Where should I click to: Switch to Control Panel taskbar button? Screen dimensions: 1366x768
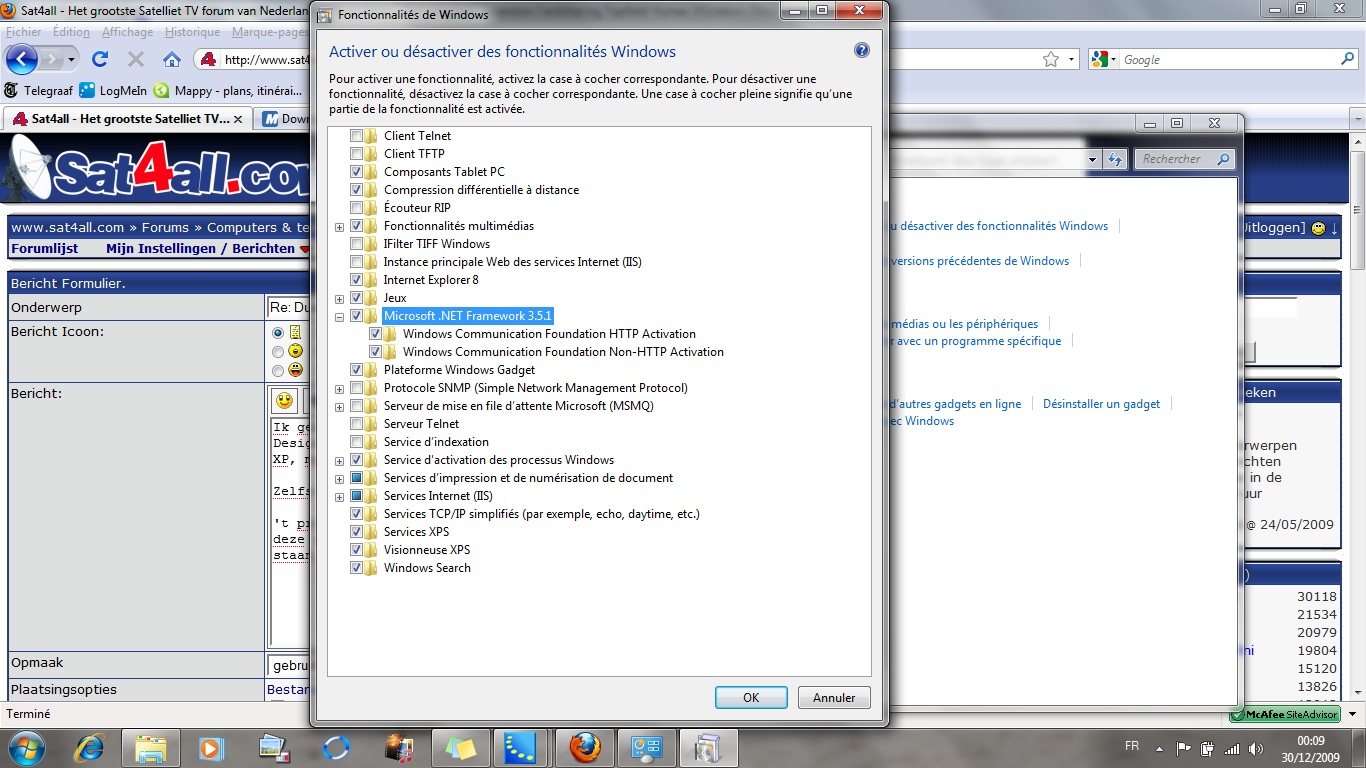click(x=647, y=747)
